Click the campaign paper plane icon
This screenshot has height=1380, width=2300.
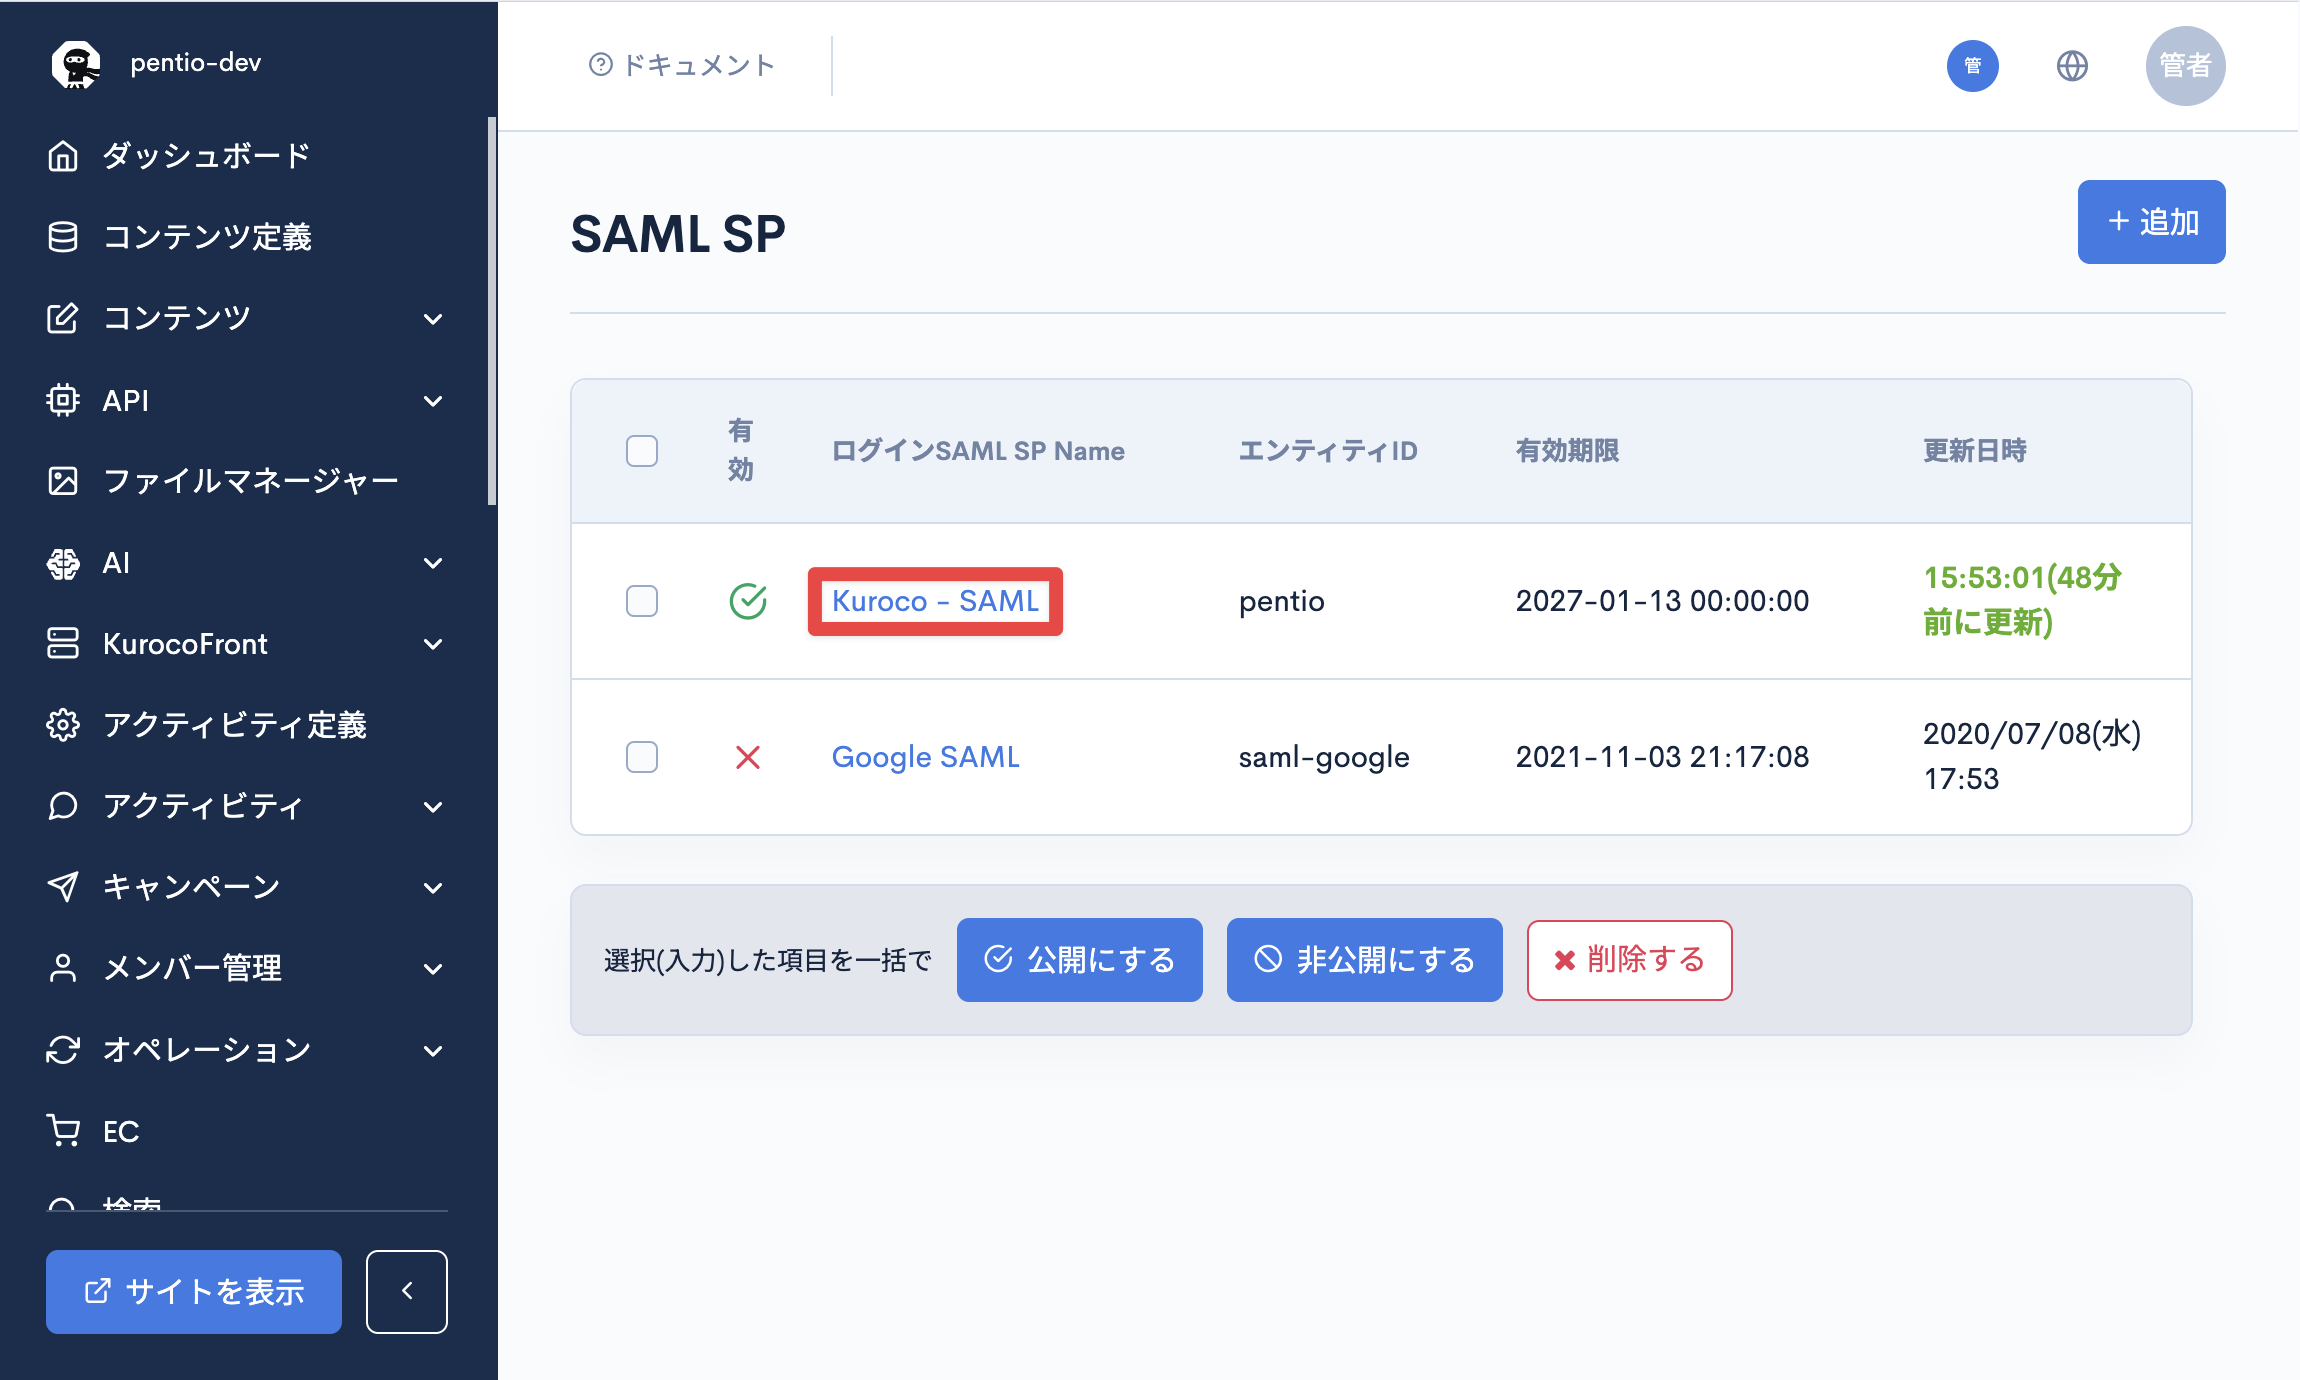pos(63,887)
